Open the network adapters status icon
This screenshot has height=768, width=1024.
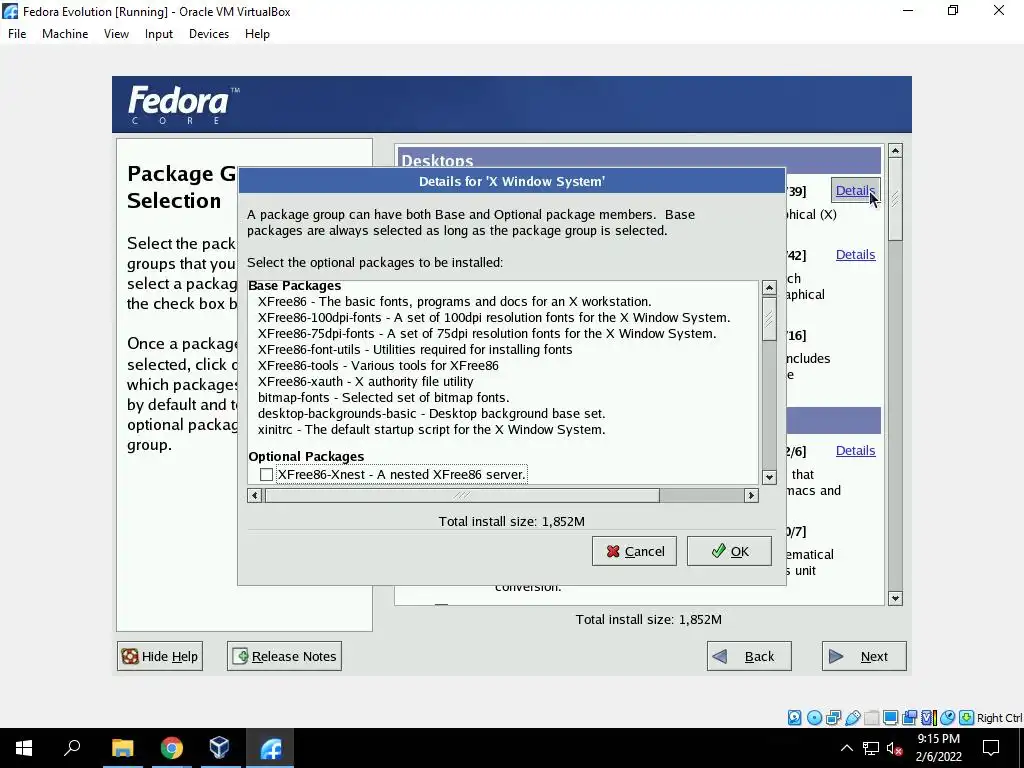pos(833,718)
